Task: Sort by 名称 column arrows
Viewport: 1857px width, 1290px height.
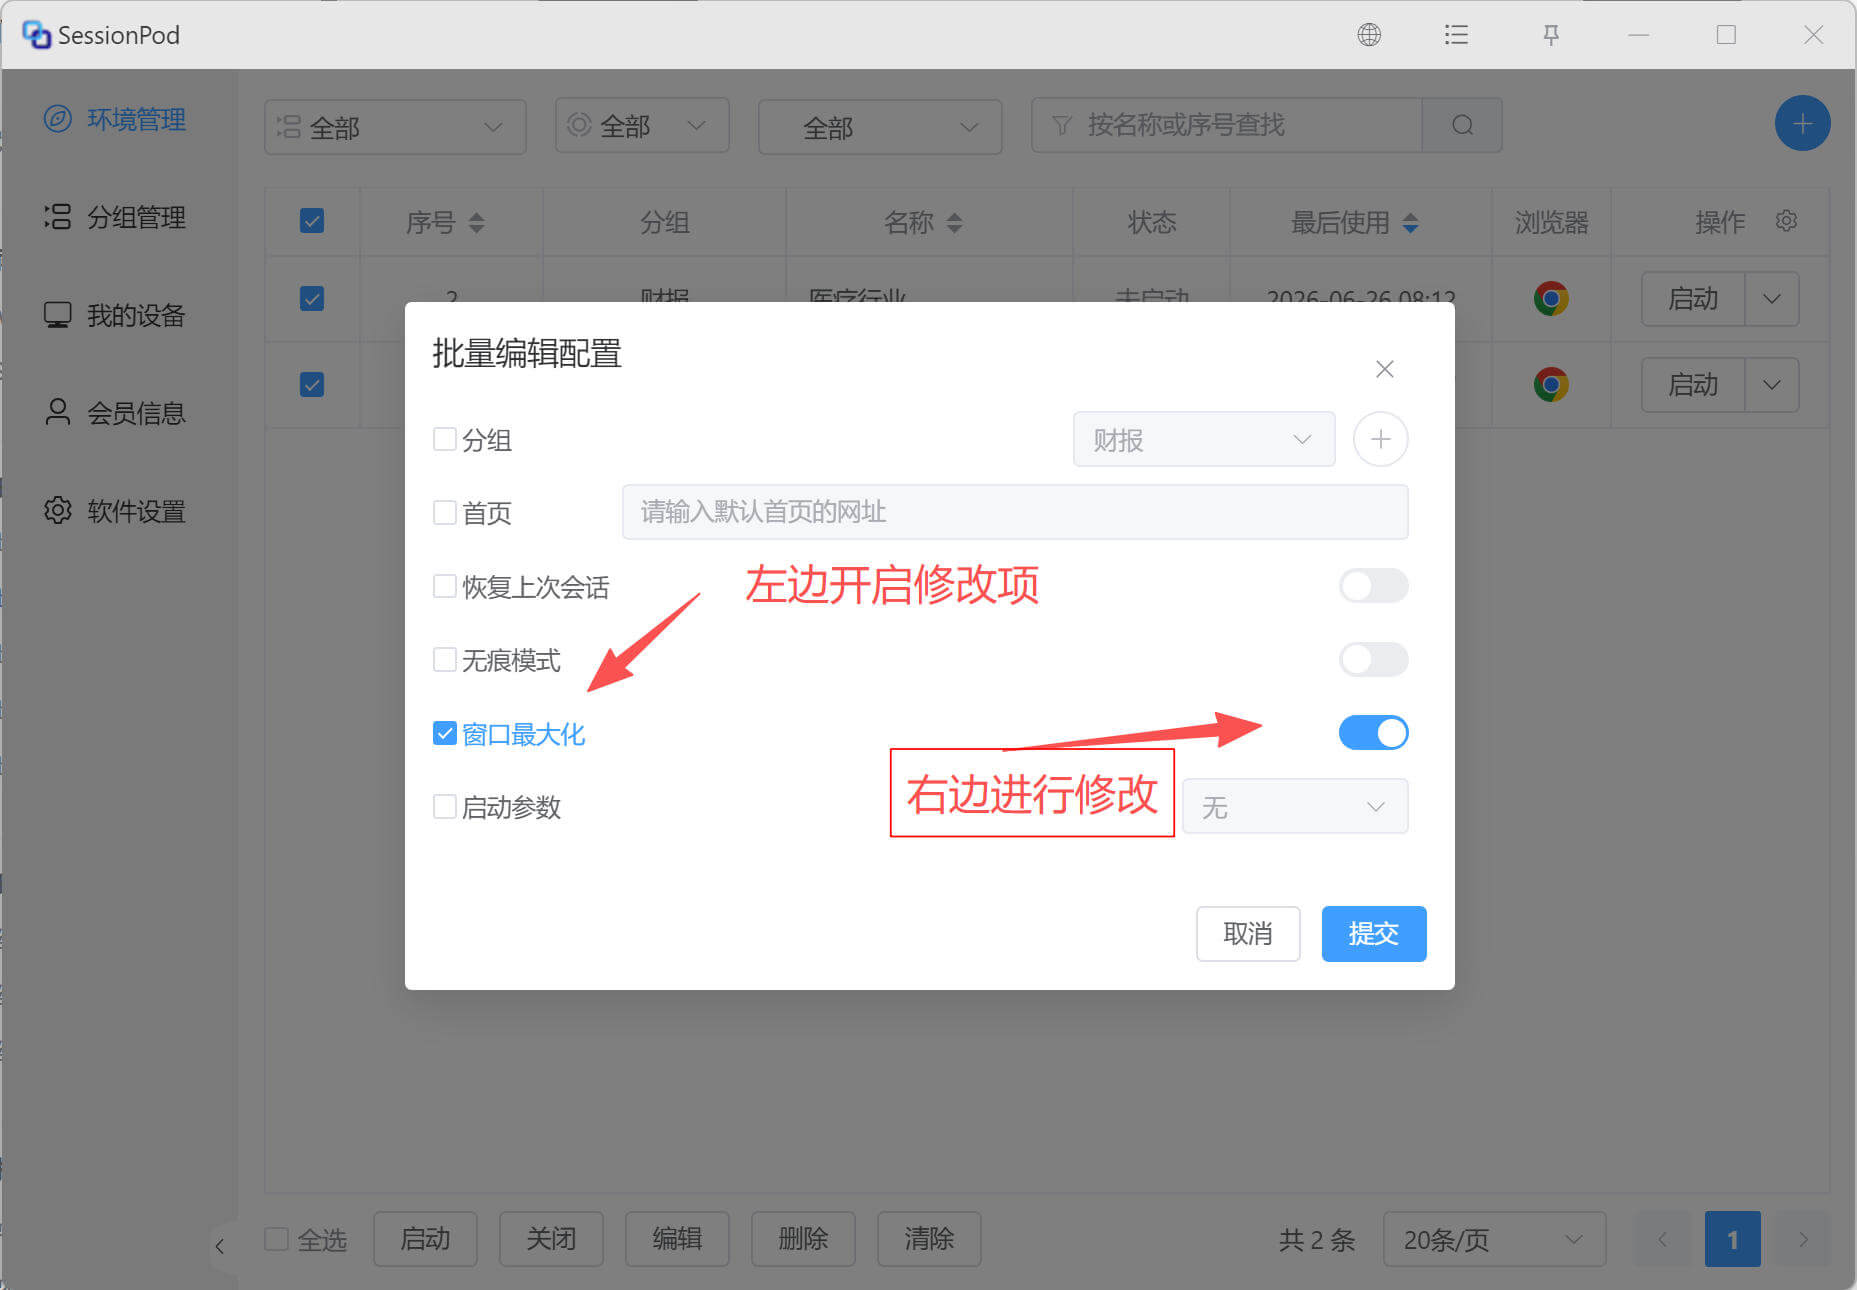Action: point(954,222)
